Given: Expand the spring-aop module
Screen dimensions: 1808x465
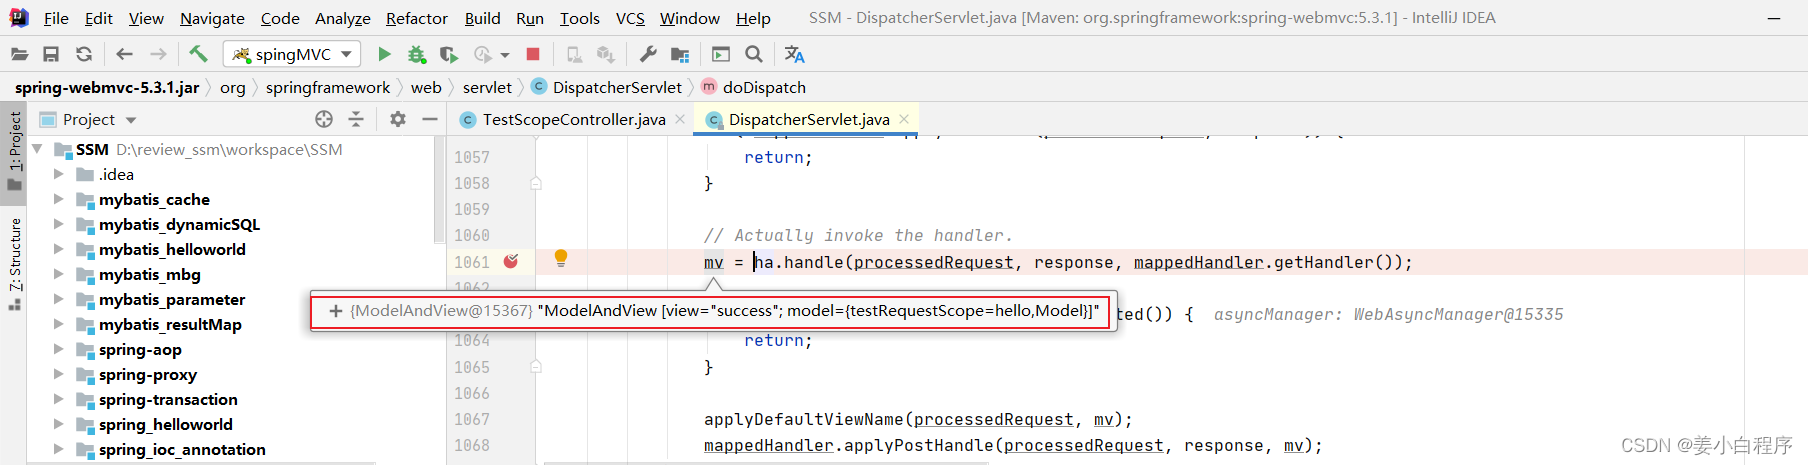Looking at the screenshot, I should pyautogui.click(x=58, y=349).
